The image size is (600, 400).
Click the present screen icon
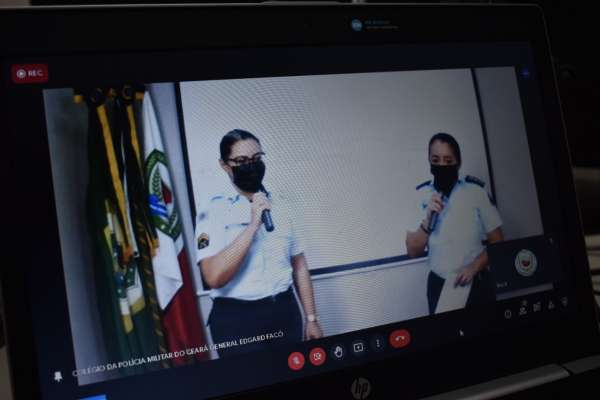click(x=358, y=347)
